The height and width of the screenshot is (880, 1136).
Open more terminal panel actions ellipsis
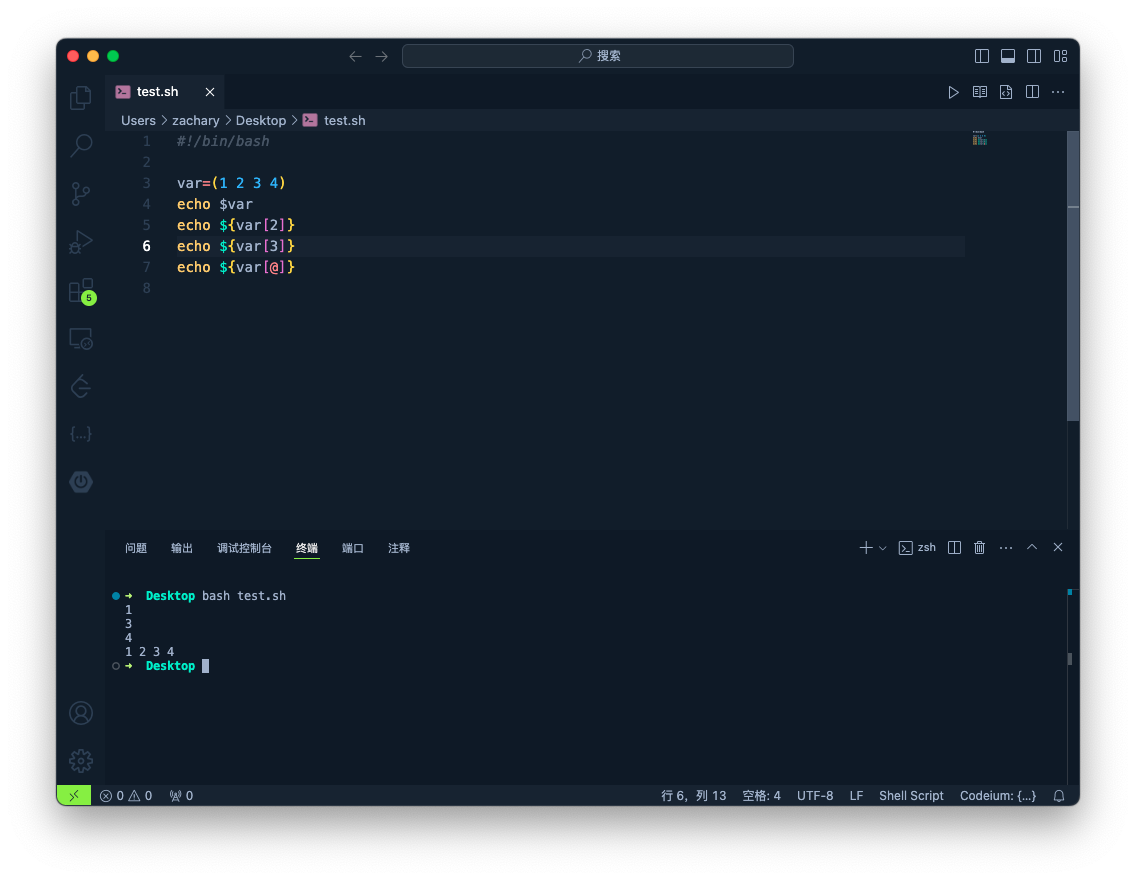point(1006,548)
